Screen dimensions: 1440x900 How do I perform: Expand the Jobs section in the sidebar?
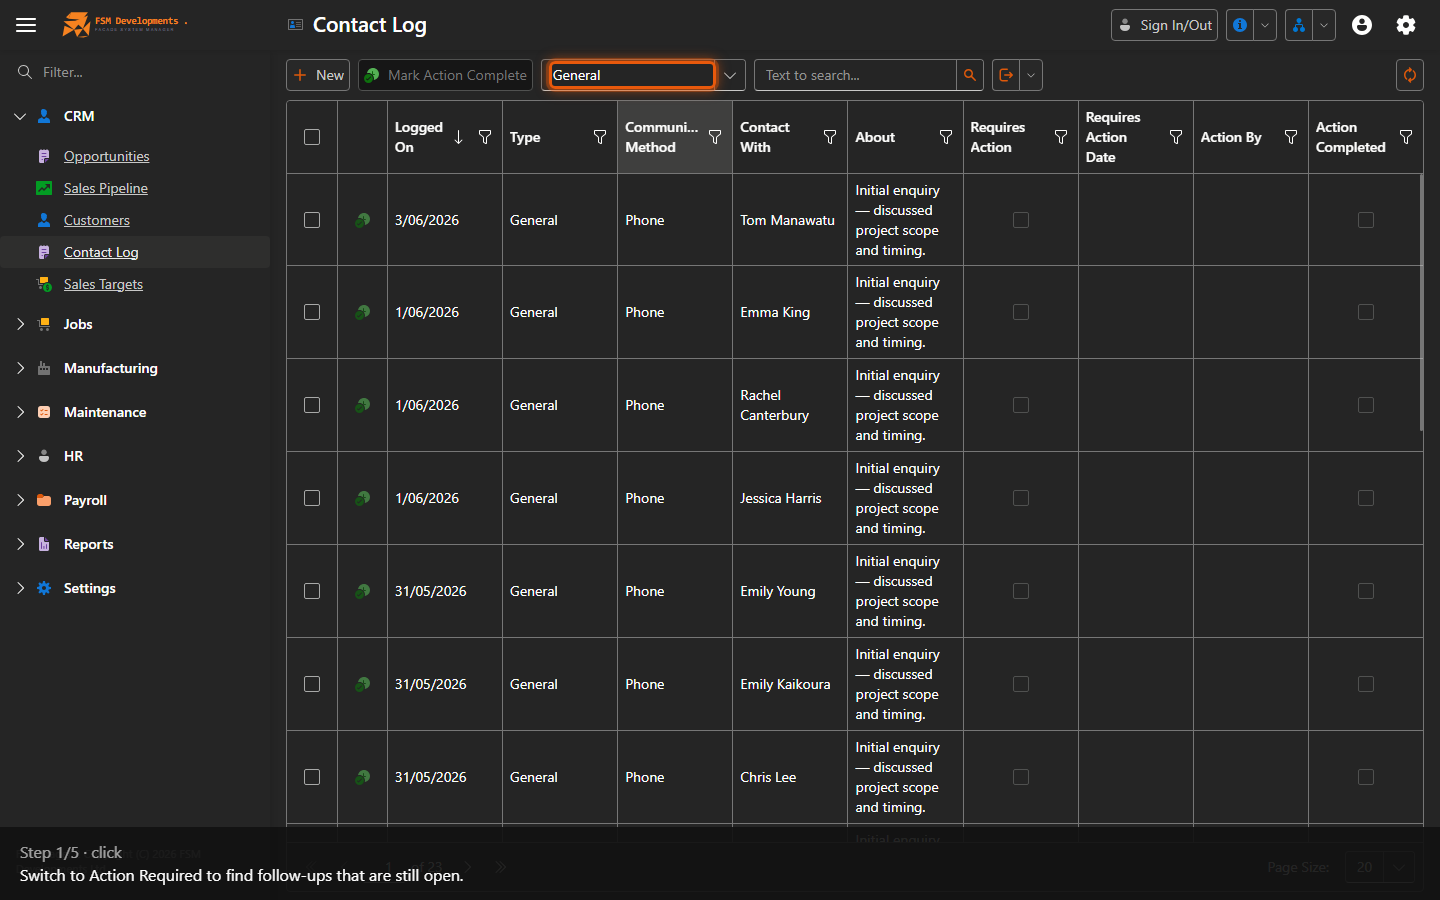(20, 324)
